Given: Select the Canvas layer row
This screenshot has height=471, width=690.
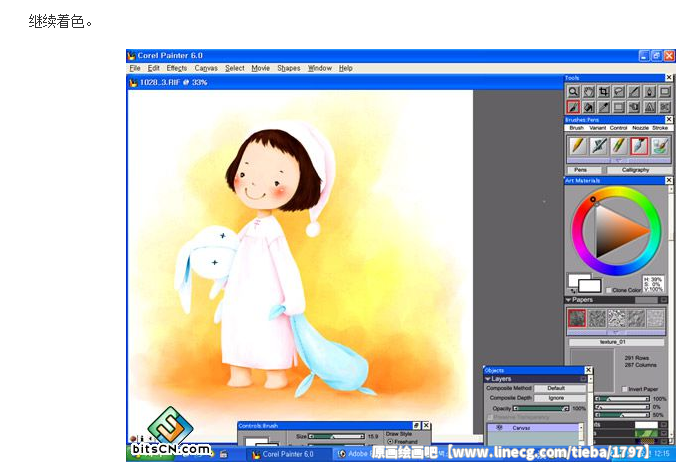Looking at the screenshot, I should coord(535,428).
